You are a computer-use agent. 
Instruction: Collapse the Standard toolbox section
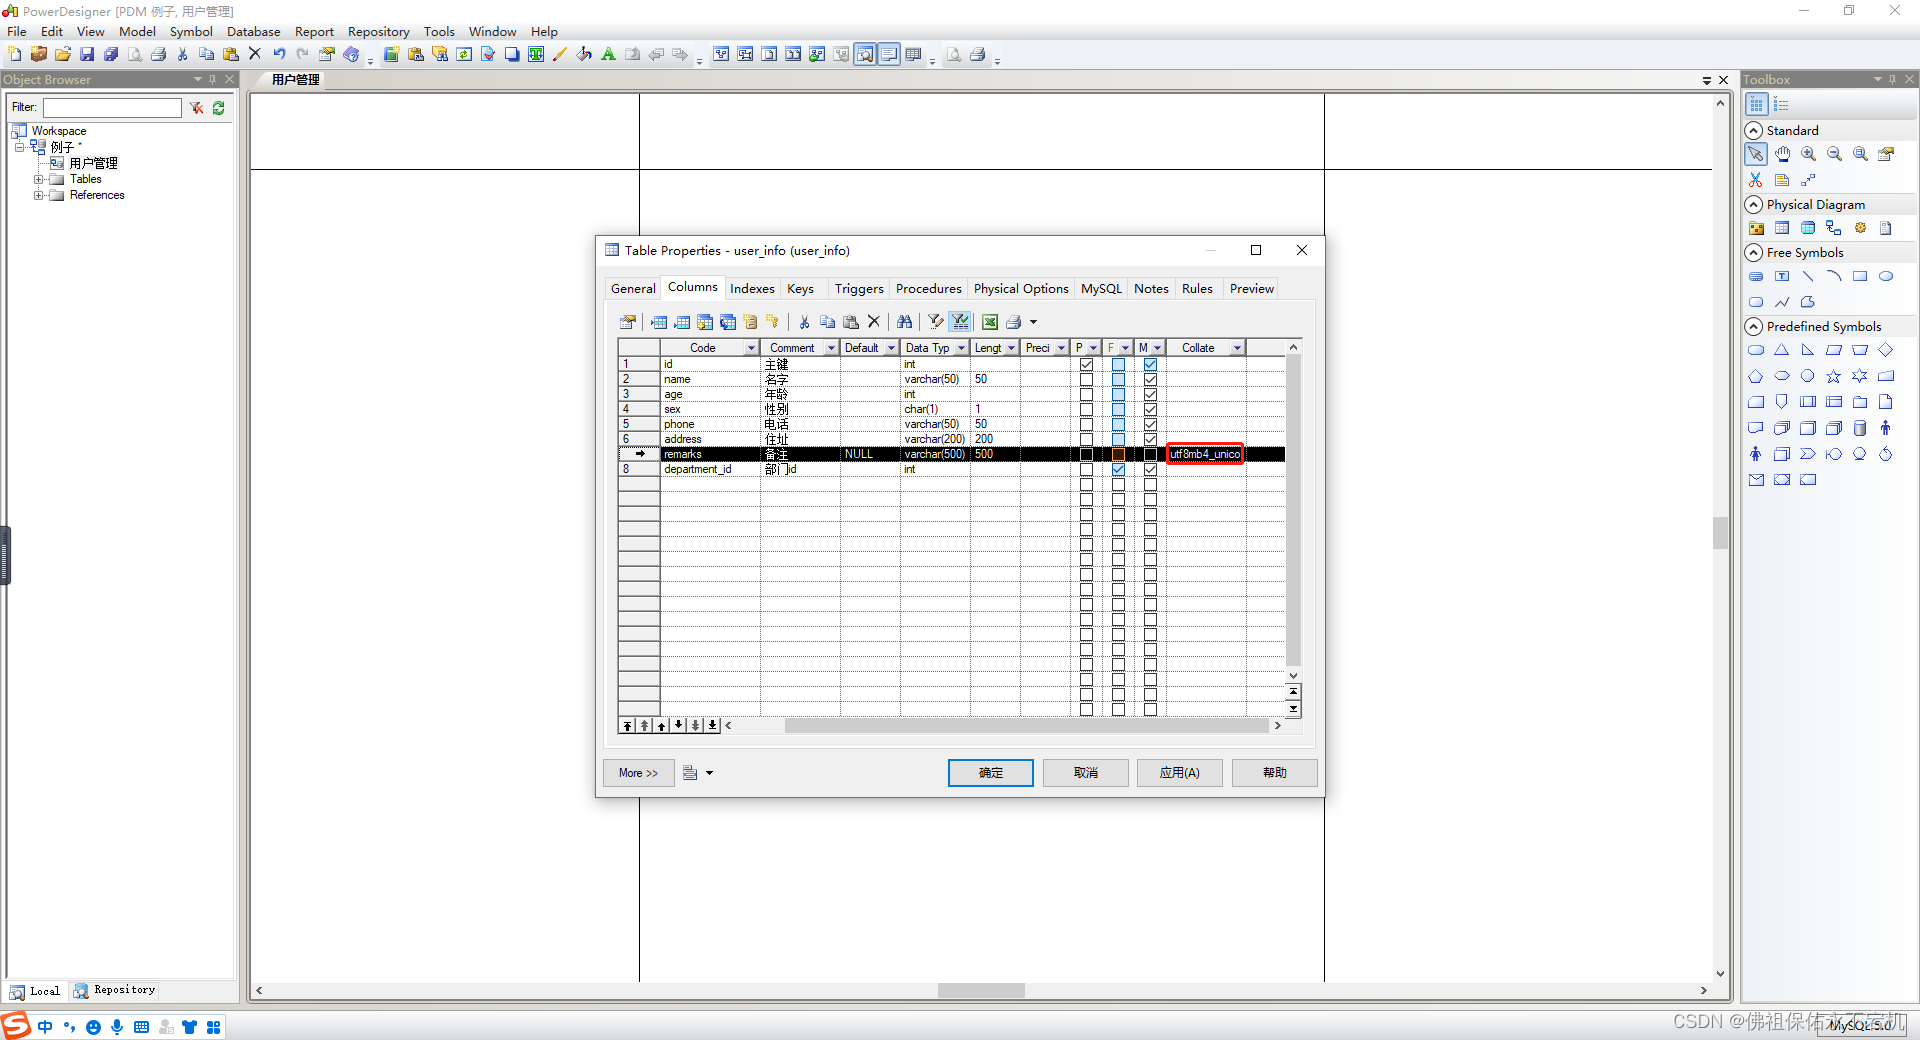pyautogui.click(x=1754, y=131)
